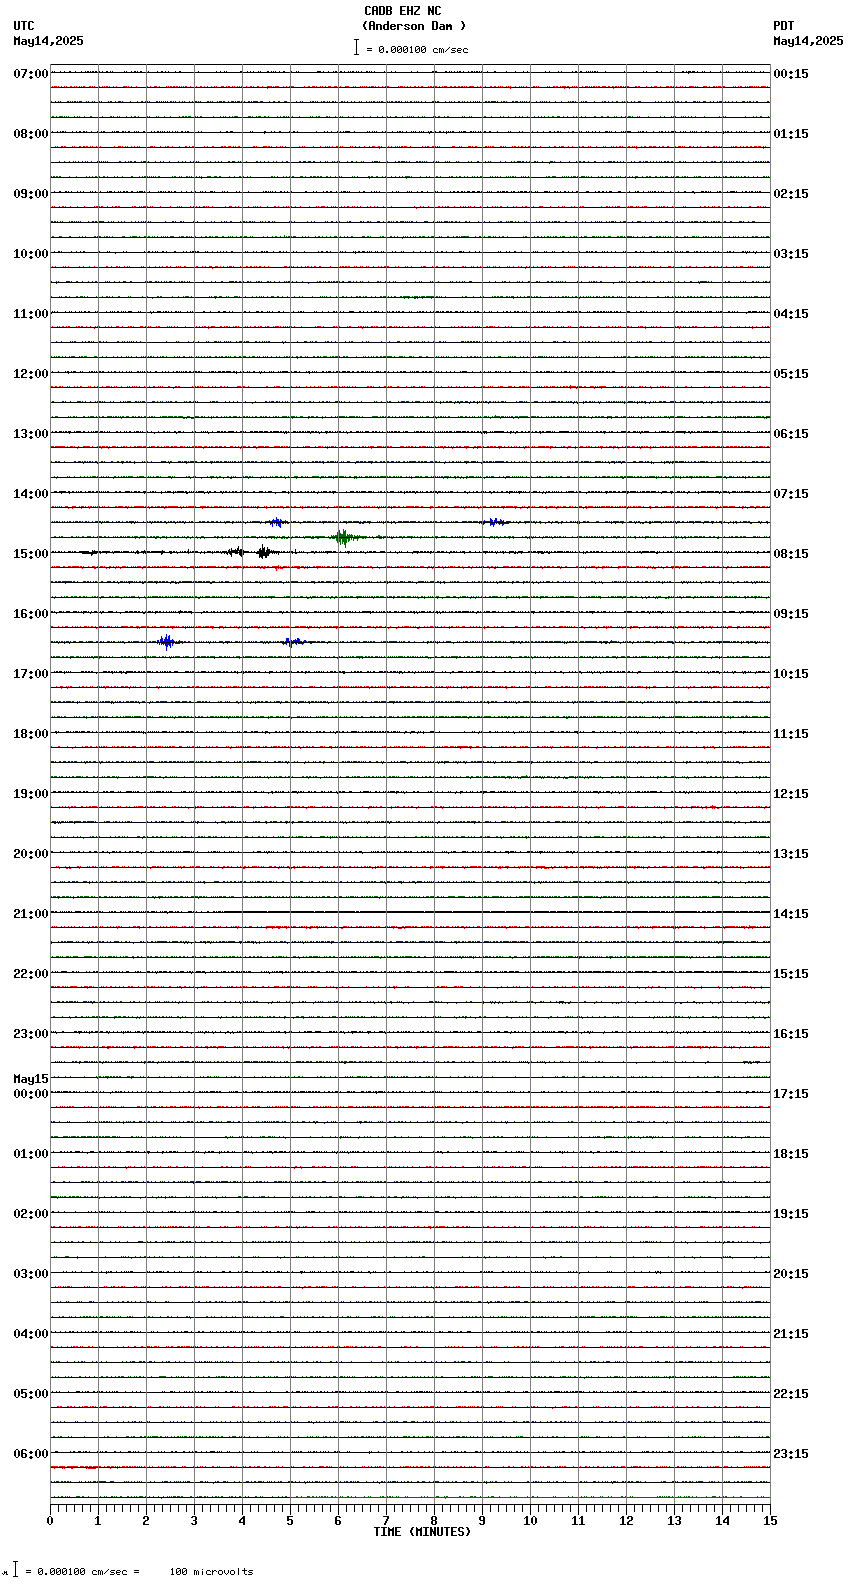This screenshot has height=1584, width=850.
Task: Click the blue burst near minute 9 on the 14:30 trace
Action: pos(494,522)
